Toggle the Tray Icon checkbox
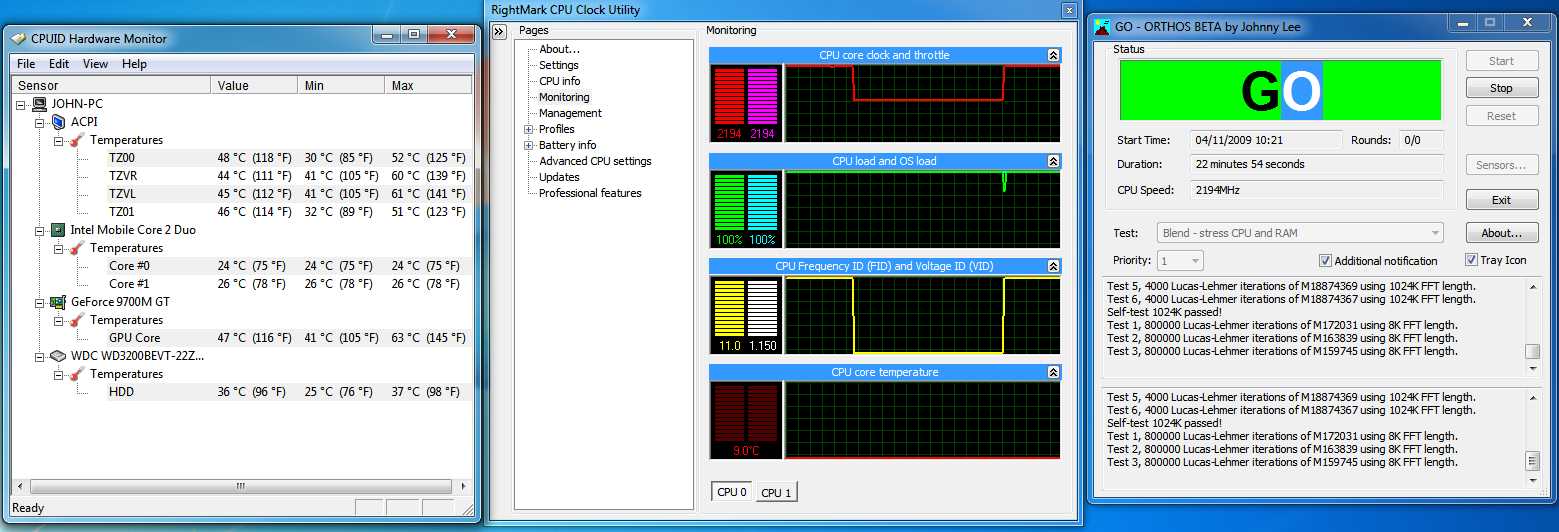This screenshot has height=532, width=1559. (x=1471, y=260)
